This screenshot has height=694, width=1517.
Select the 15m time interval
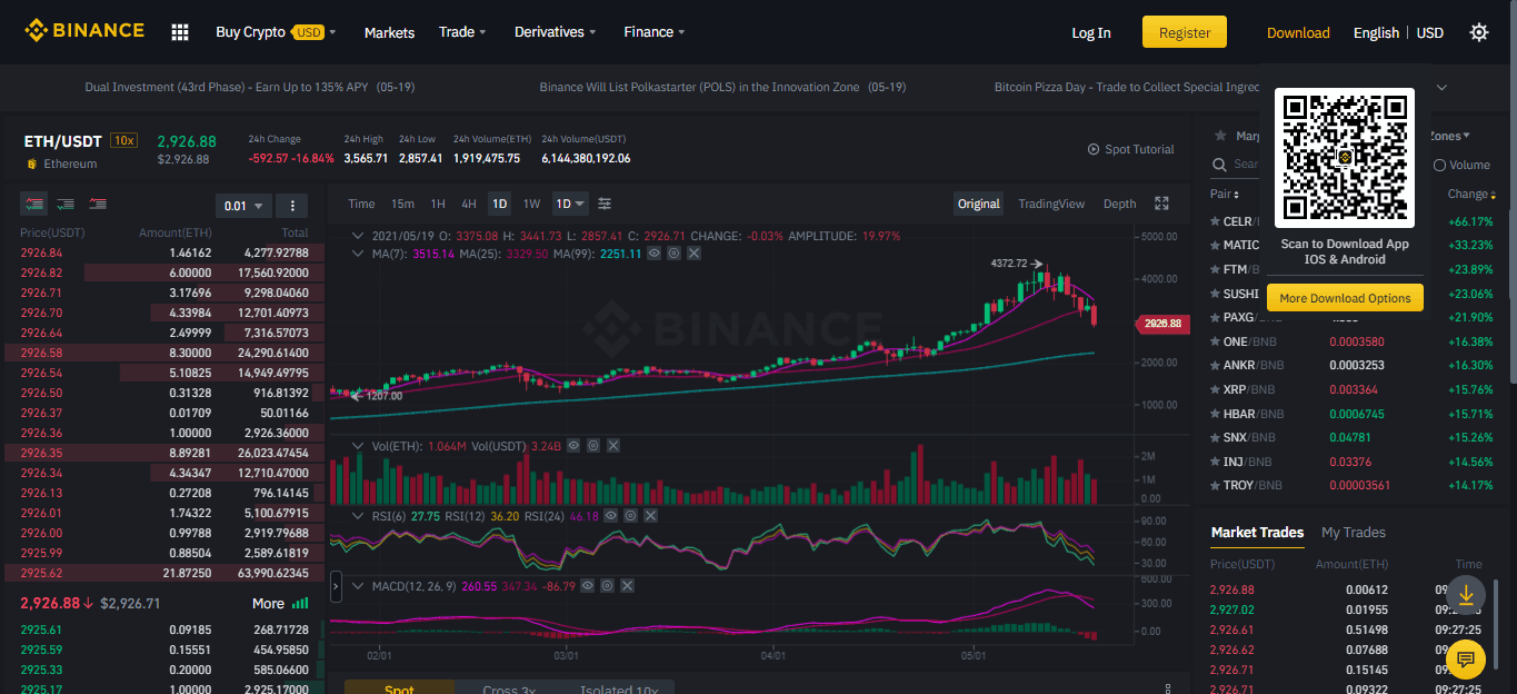402,203
